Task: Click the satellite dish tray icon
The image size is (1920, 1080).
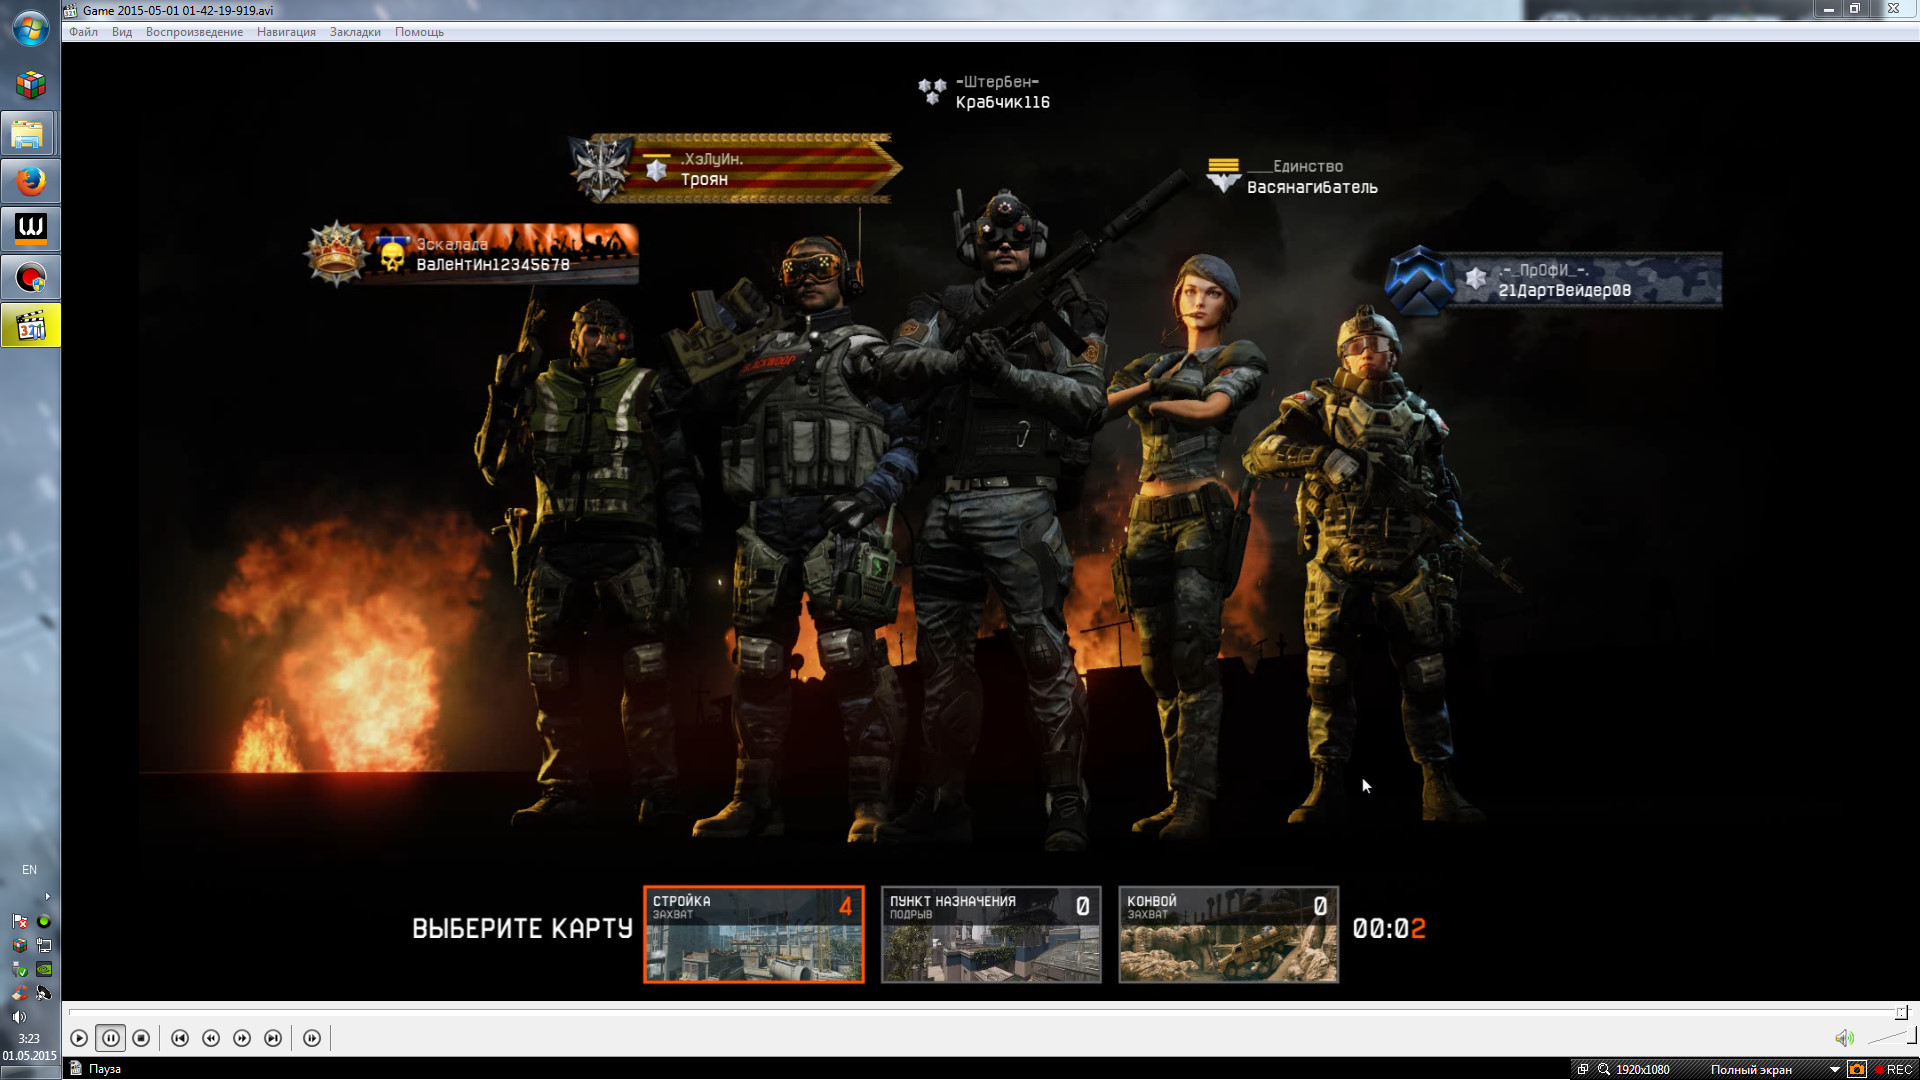Action: pyautogui.click(x=43, y=993)
